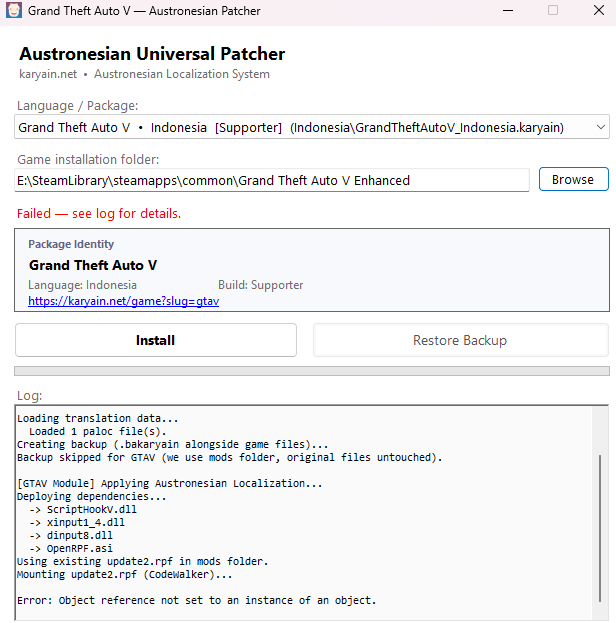Click the '-> OpenRPF.asi' log line
This screenshot has width=616, height=623.
tap(71, 548)
